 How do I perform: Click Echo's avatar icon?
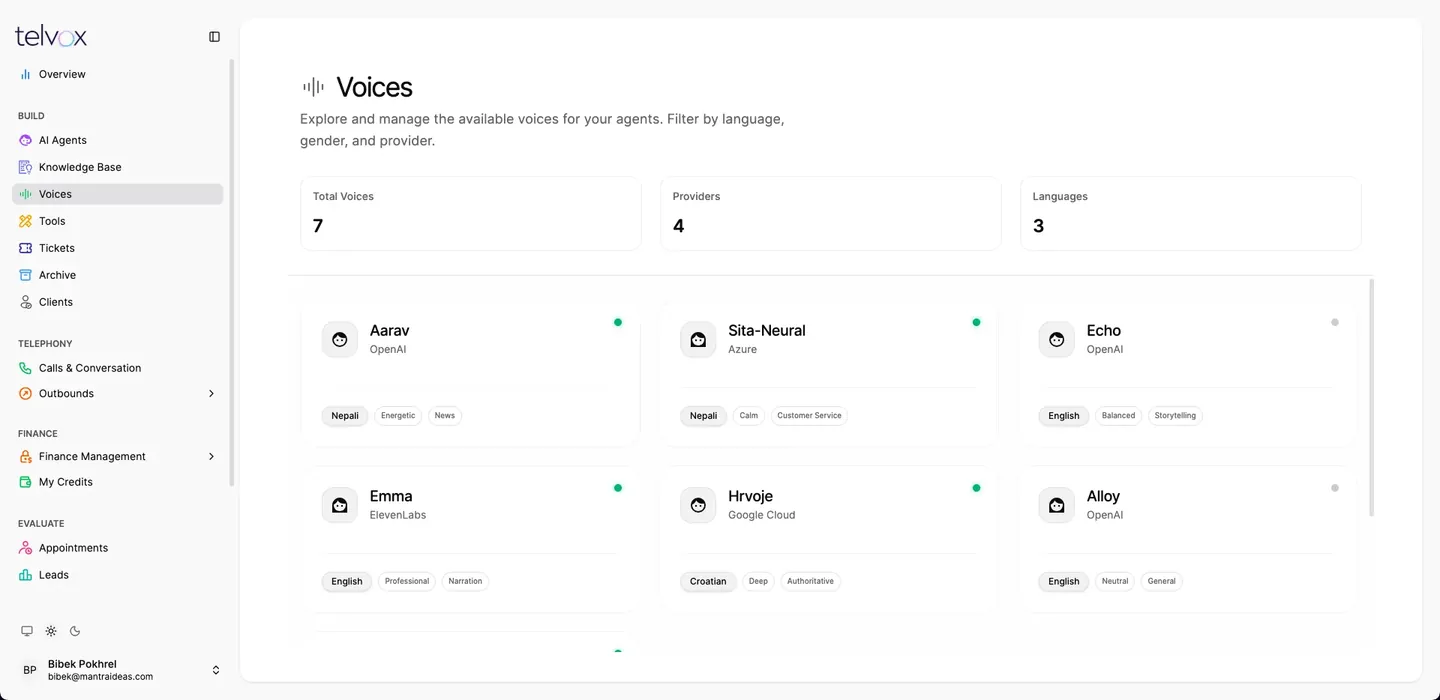point(1056,340)
